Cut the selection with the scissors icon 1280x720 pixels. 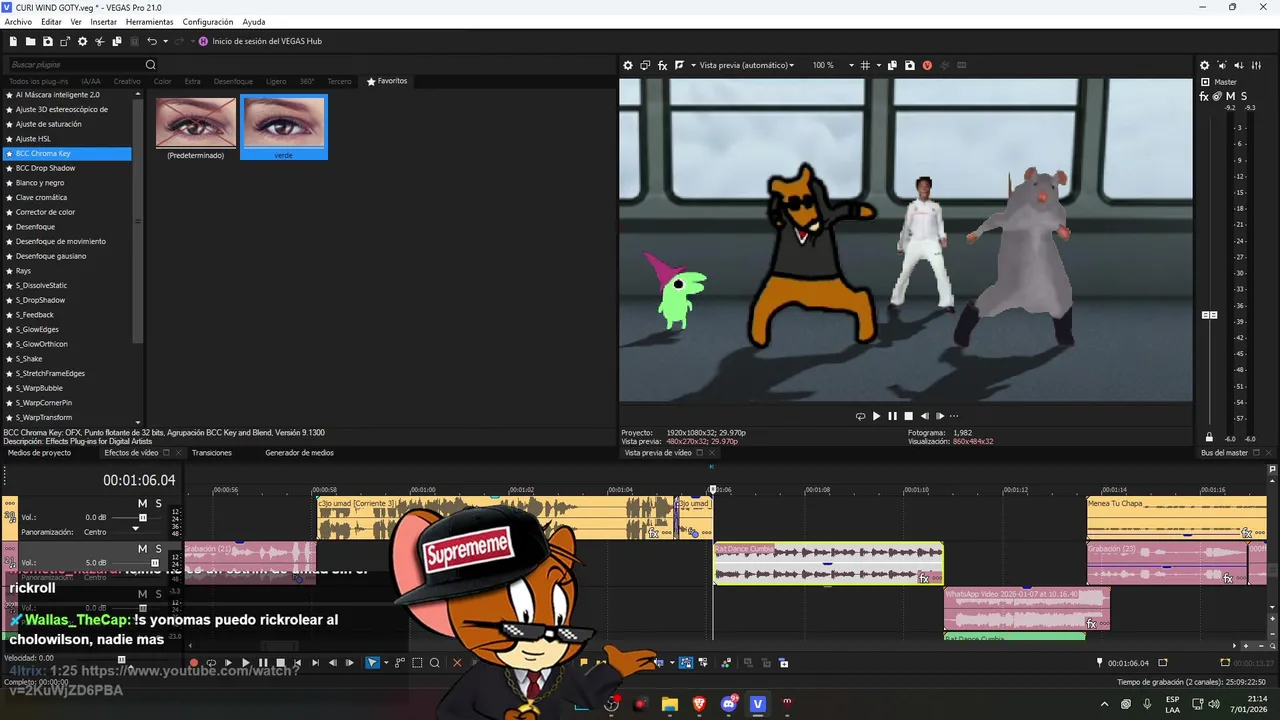click(x=100, y=41)
